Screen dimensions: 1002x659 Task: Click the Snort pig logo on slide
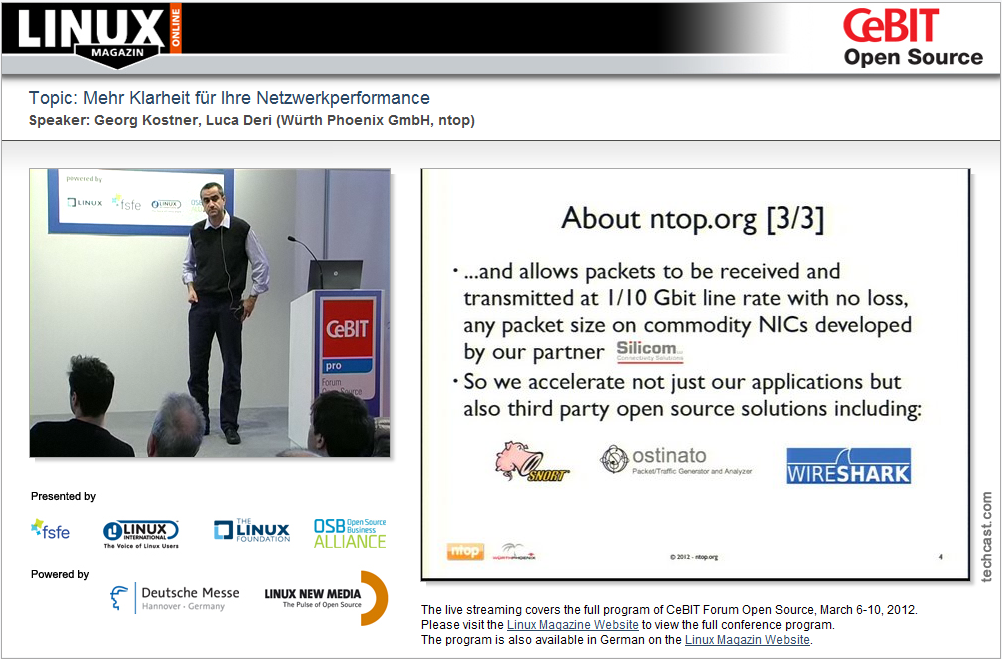pos(531,461)
